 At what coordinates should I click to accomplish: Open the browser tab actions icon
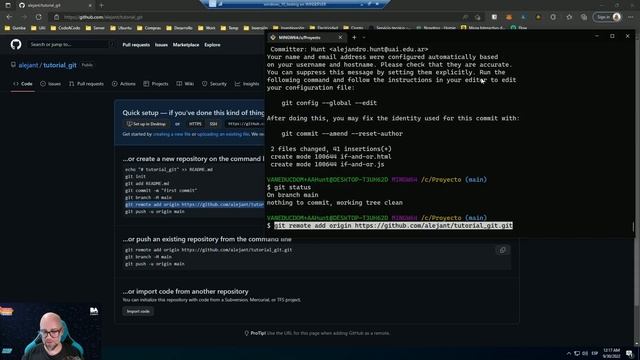(8, 5)
